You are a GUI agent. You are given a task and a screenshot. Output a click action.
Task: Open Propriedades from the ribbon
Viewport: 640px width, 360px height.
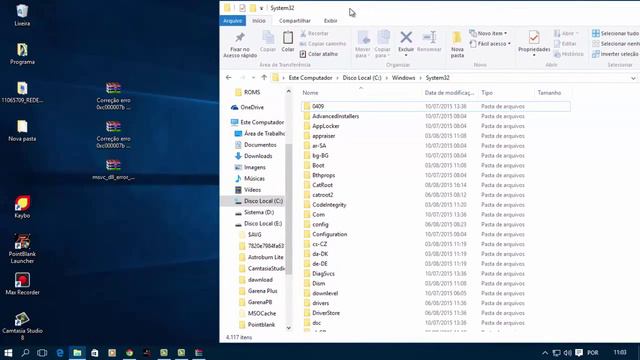[x=534, y=42]
